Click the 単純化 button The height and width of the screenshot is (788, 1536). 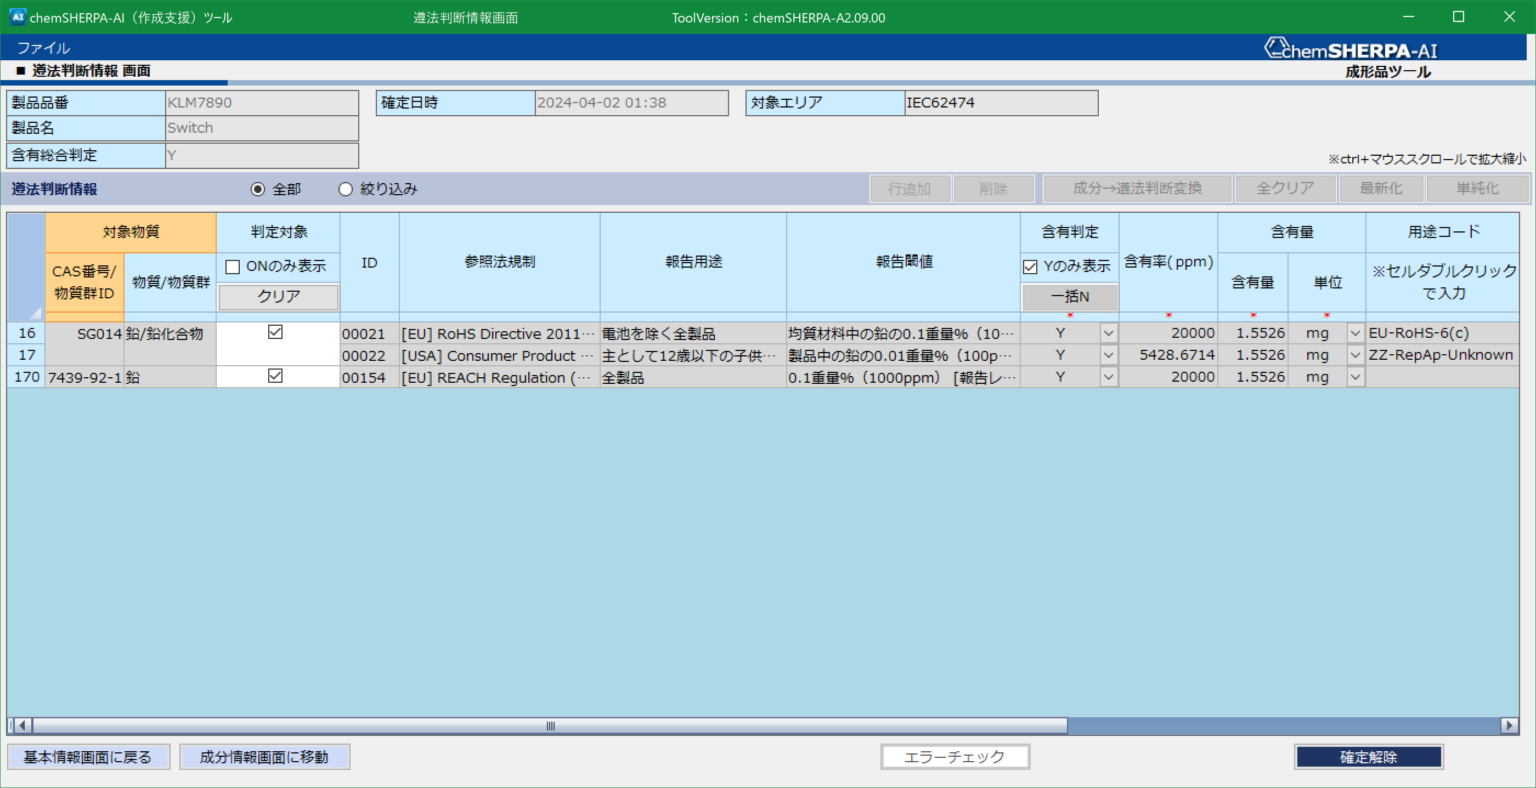(1477, 188)
